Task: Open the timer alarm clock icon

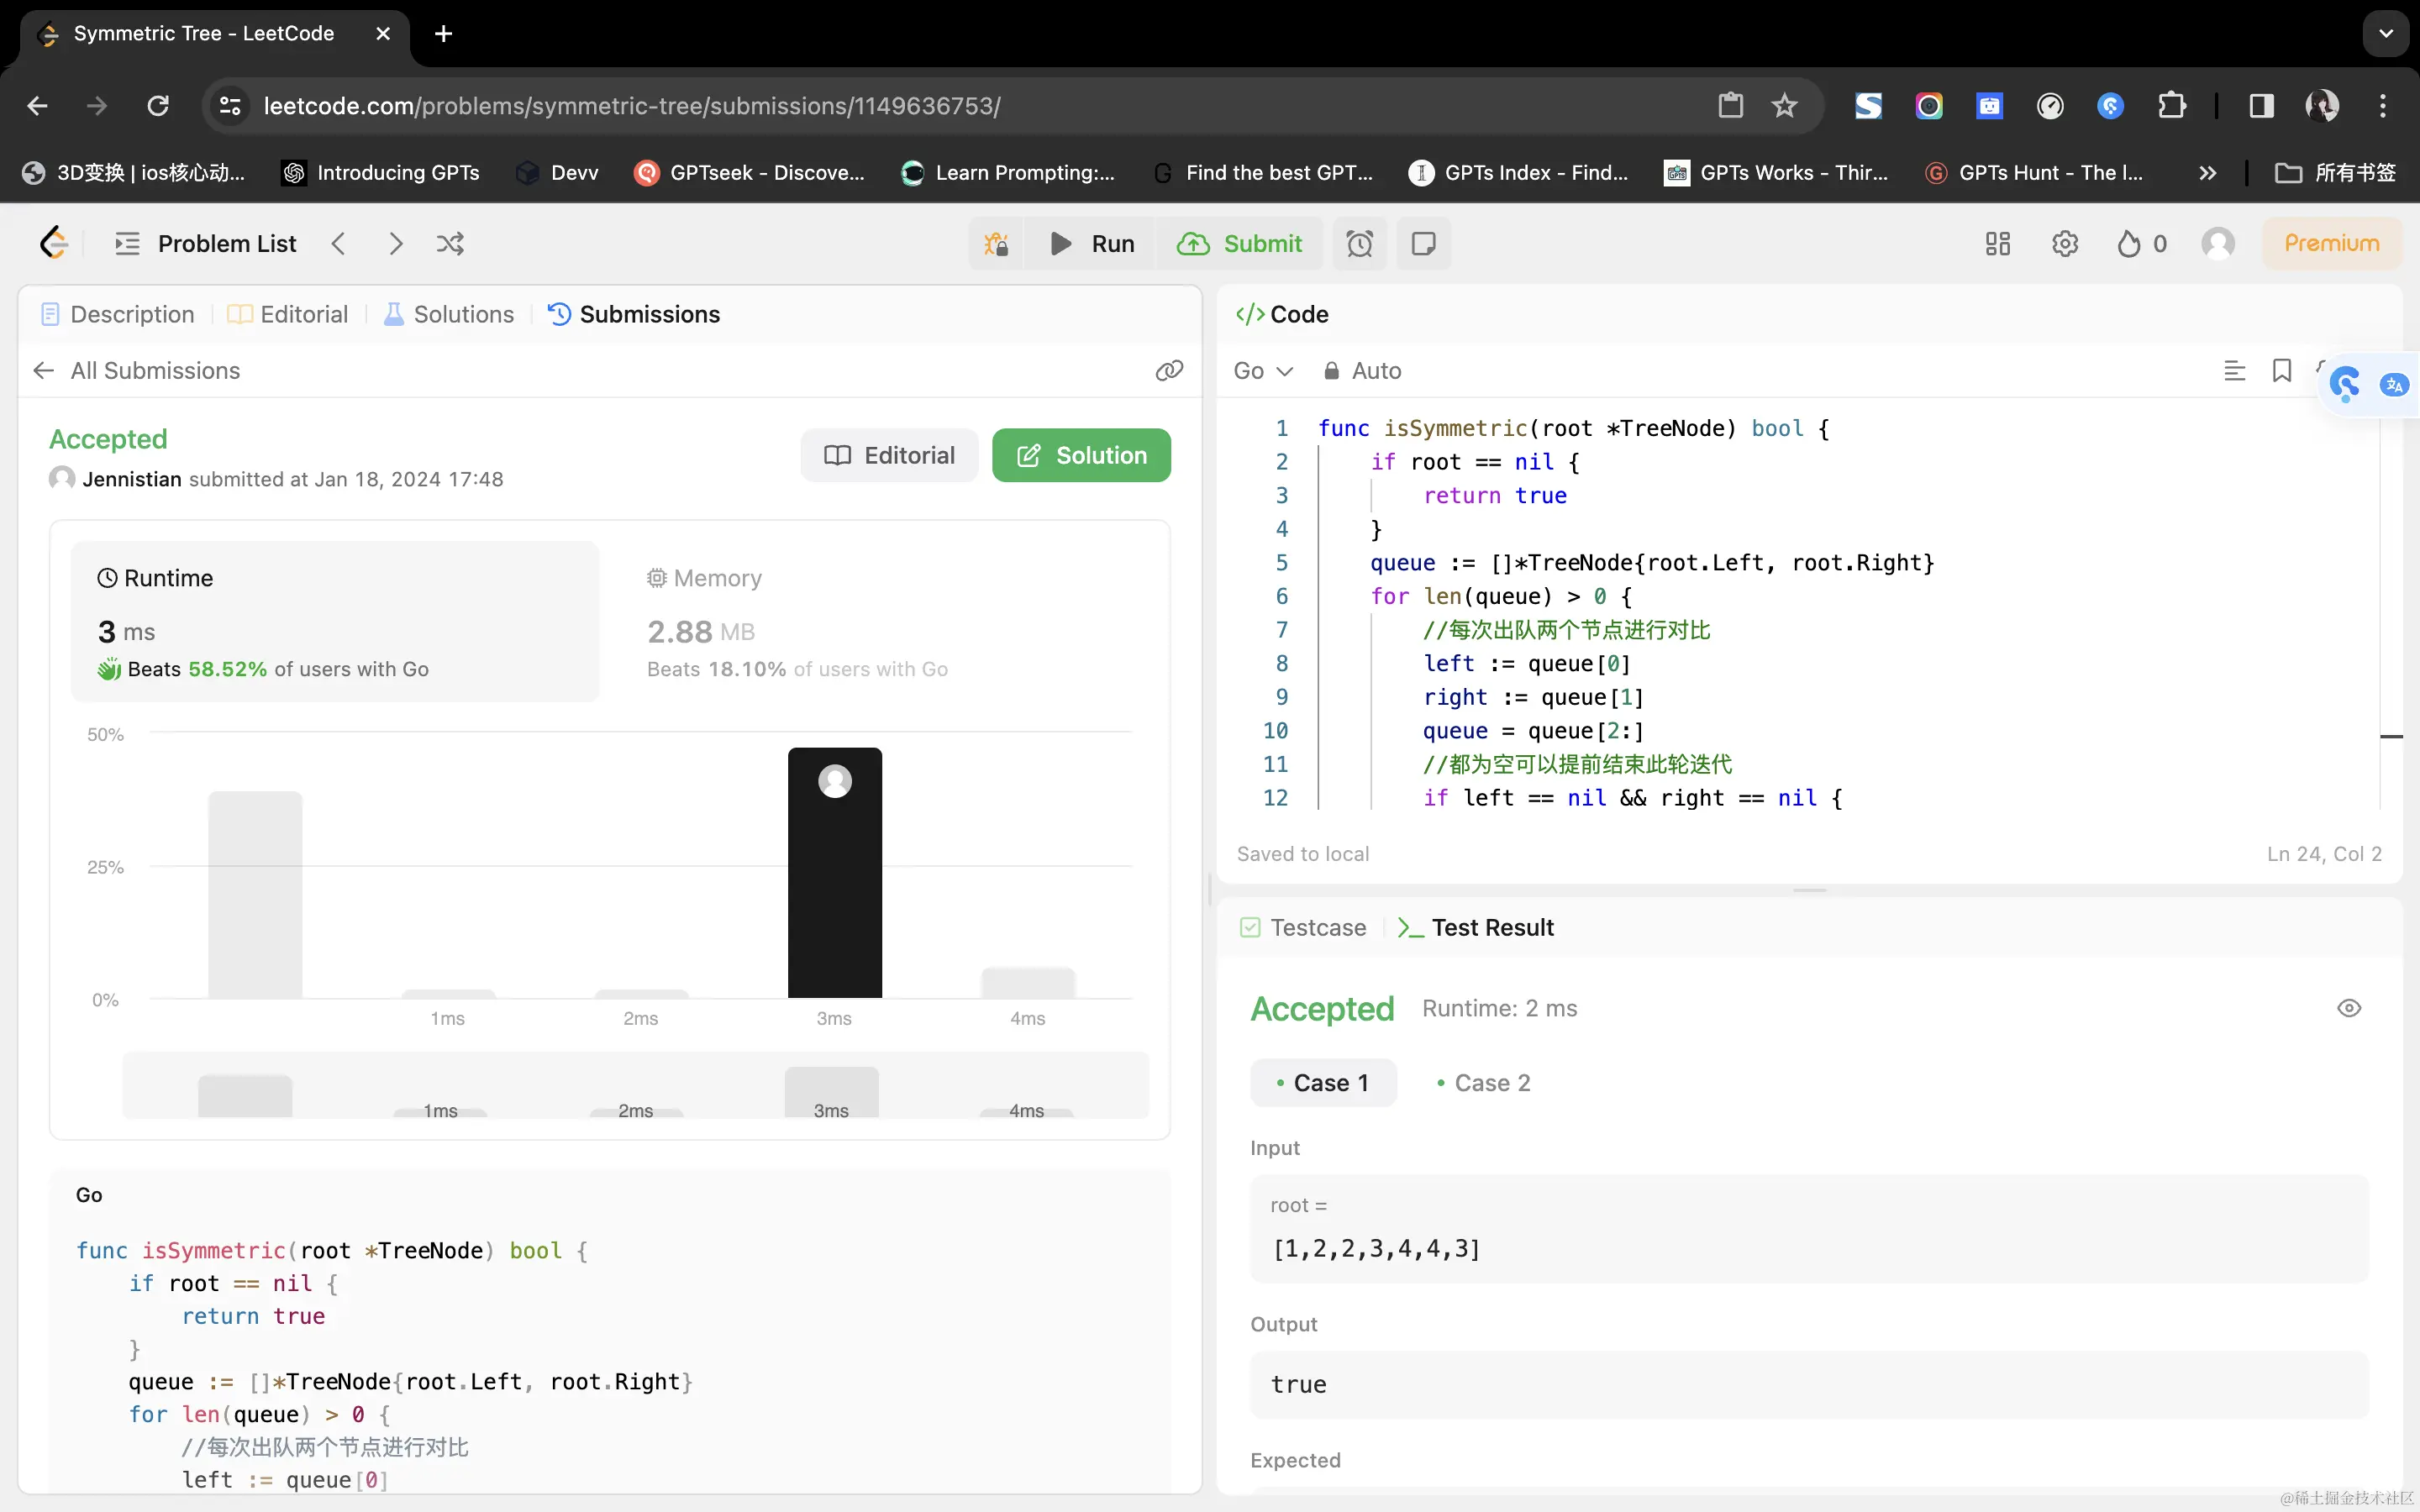Action: tap(1359, 244)
